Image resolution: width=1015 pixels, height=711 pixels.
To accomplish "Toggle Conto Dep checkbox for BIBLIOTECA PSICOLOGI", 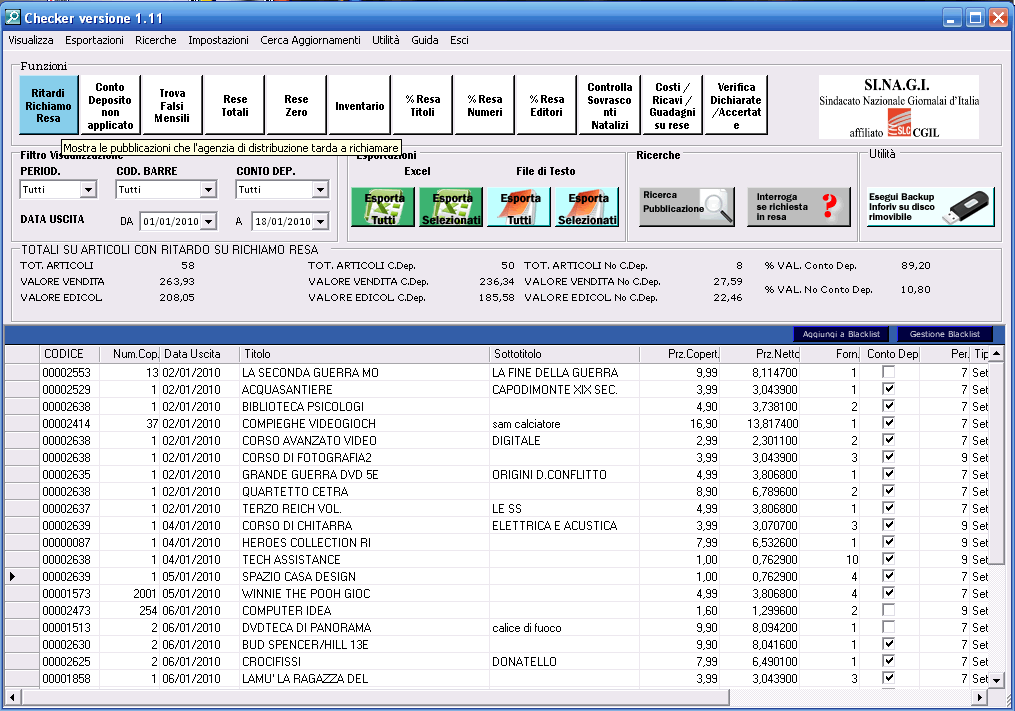I will pyautogui.click(x=889, y=406).
